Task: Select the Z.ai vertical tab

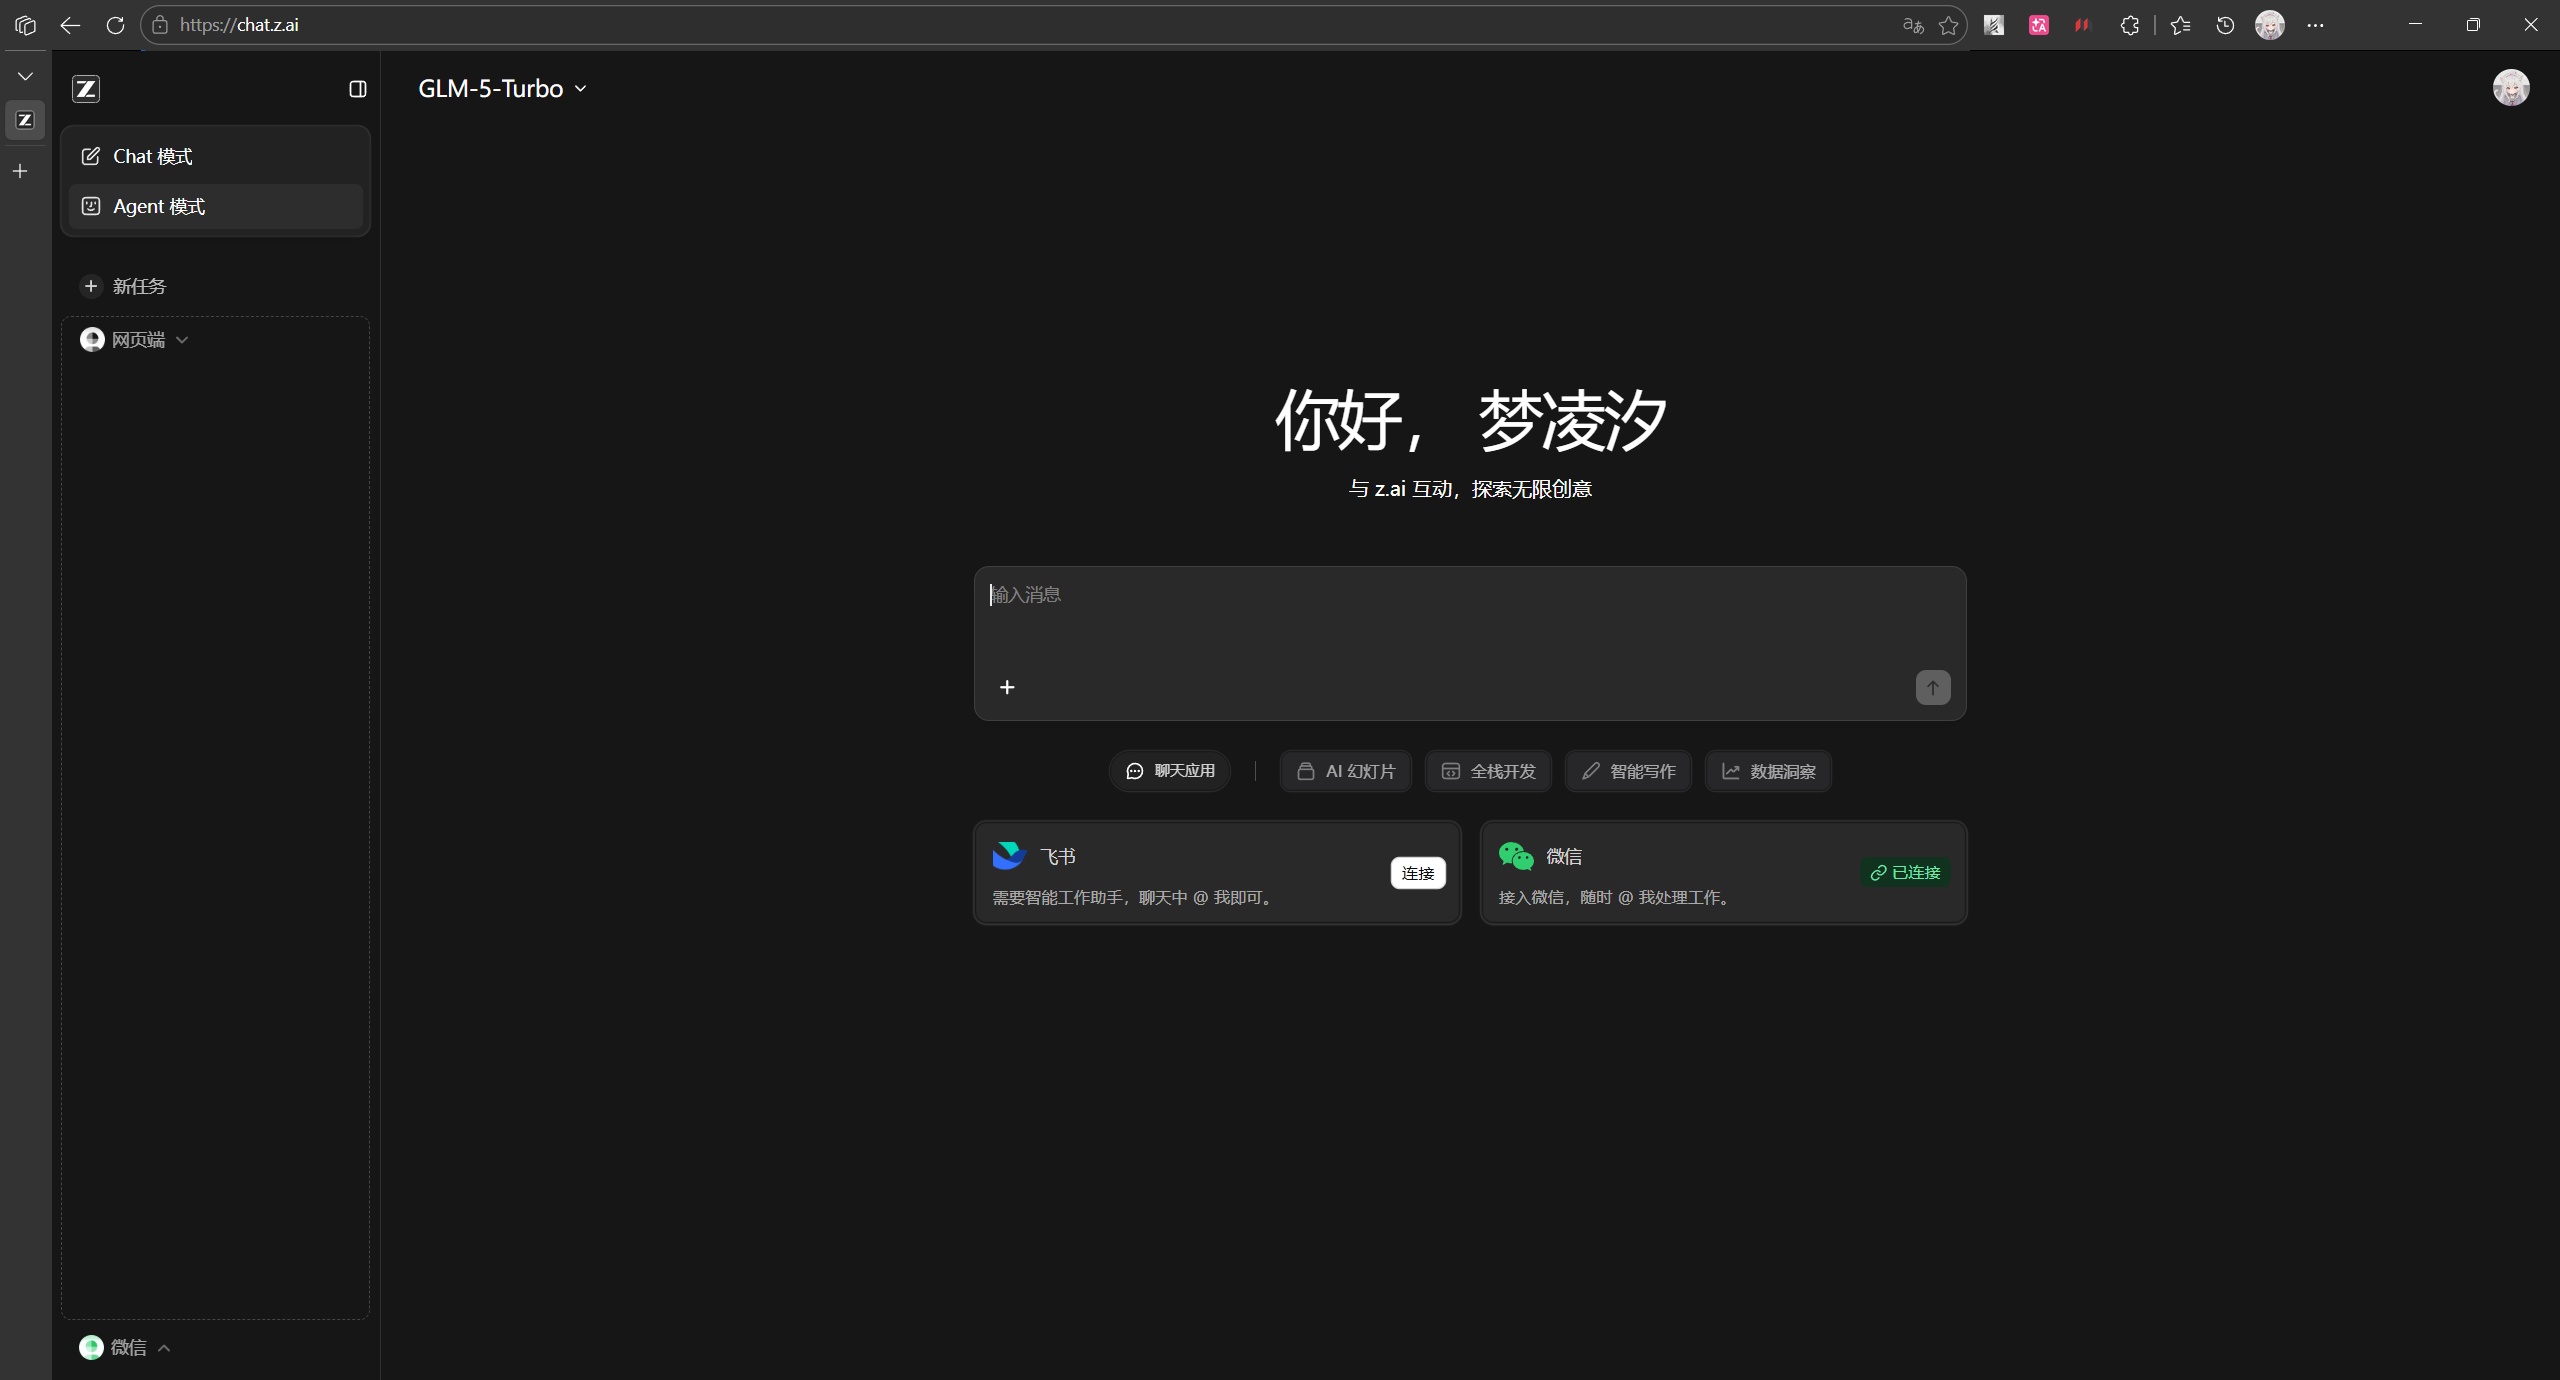Action: click(26, 120)
